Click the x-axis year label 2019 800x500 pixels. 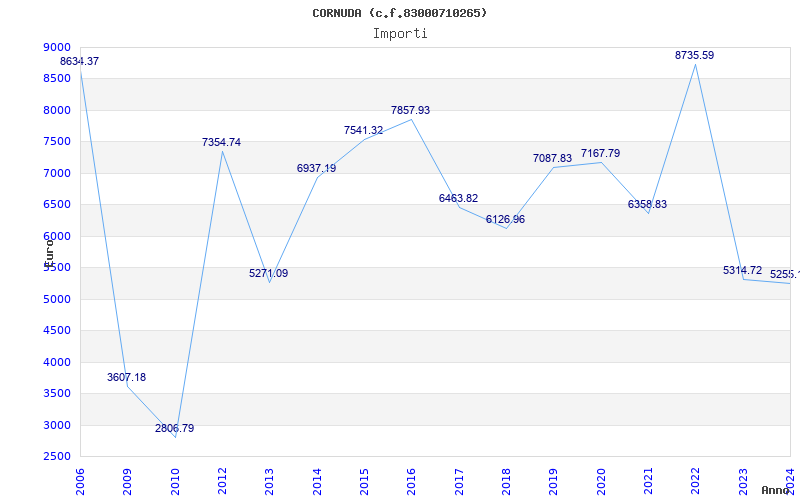click(x=554, y=482)
